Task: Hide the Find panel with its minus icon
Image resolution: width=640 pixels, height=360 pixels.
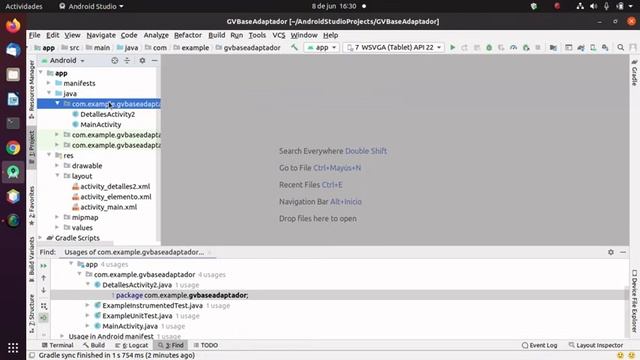Action: pos(623,252)
